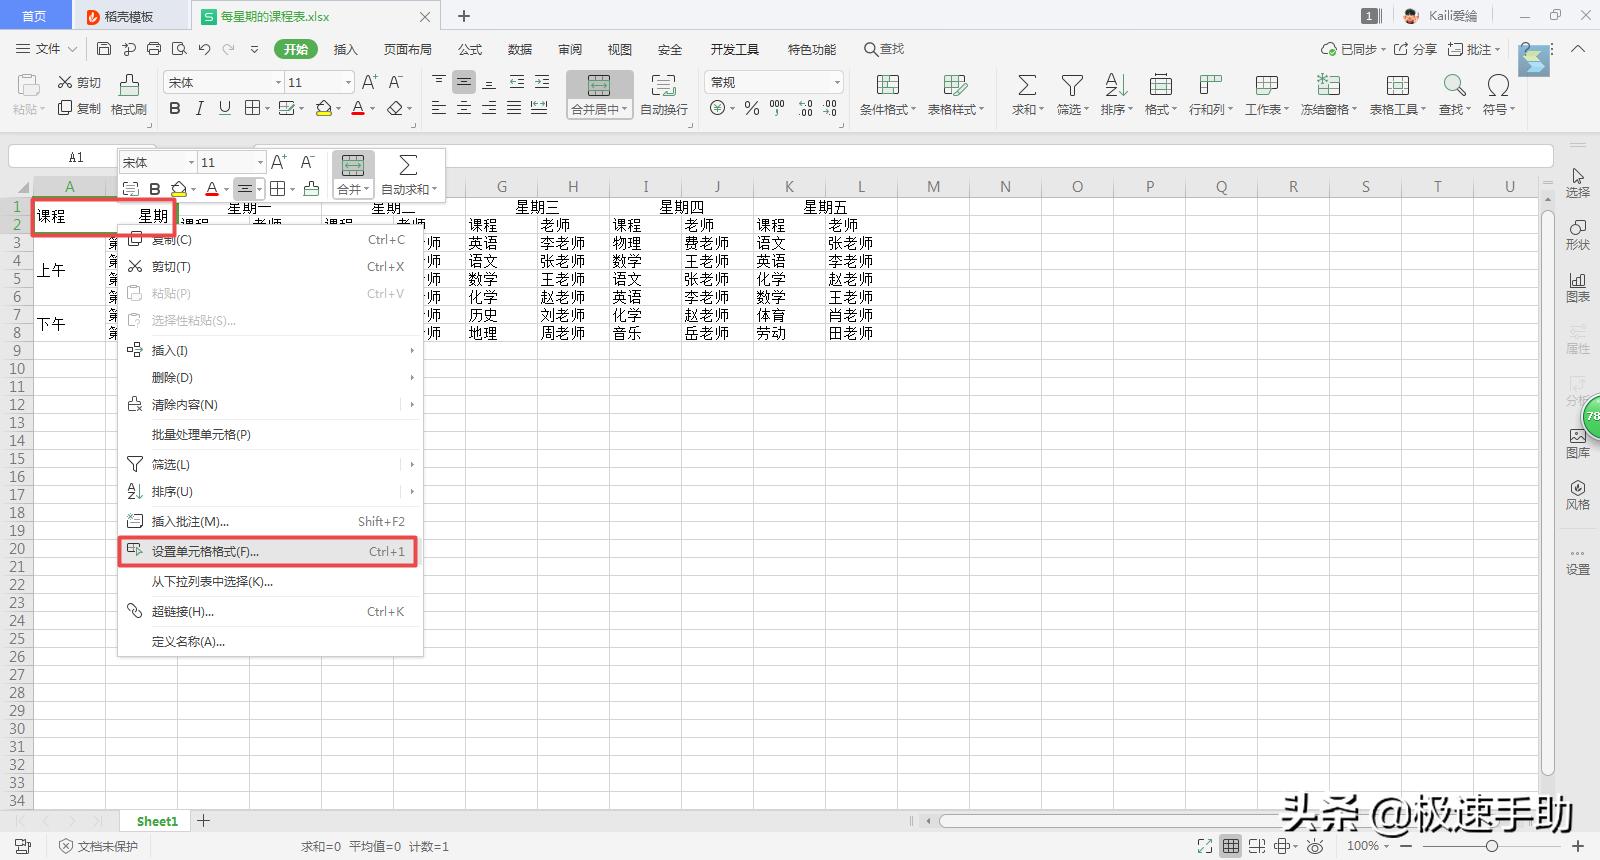The image size is (1600, 860).
Task: Choose 定义名称(A)... from the context menu
Action: tap(269, 642)
